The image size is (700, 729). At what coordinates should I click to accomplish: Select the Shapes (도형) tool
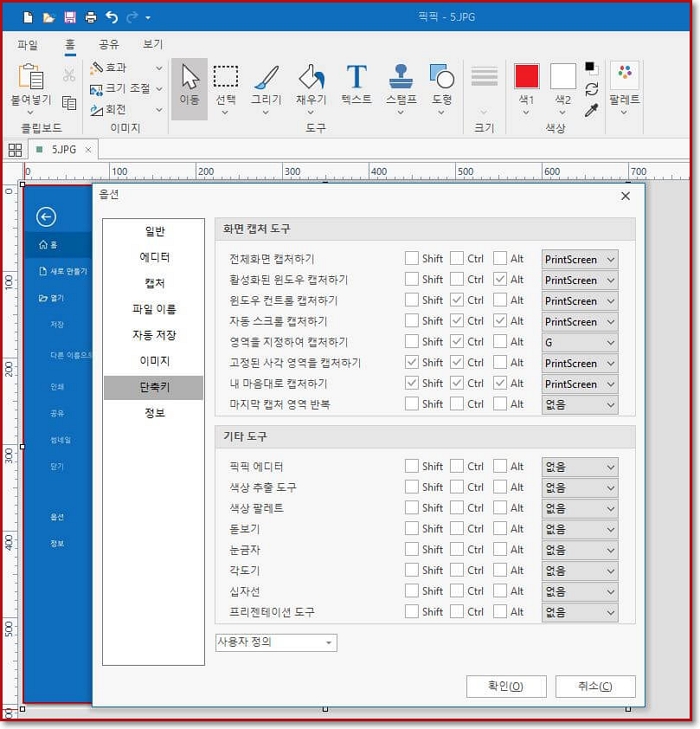tap(442, 88)
